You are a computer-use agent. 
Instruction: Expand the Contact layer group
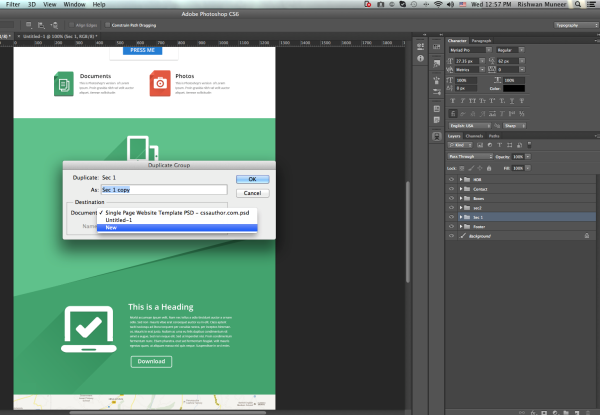[x=461, y=189]
